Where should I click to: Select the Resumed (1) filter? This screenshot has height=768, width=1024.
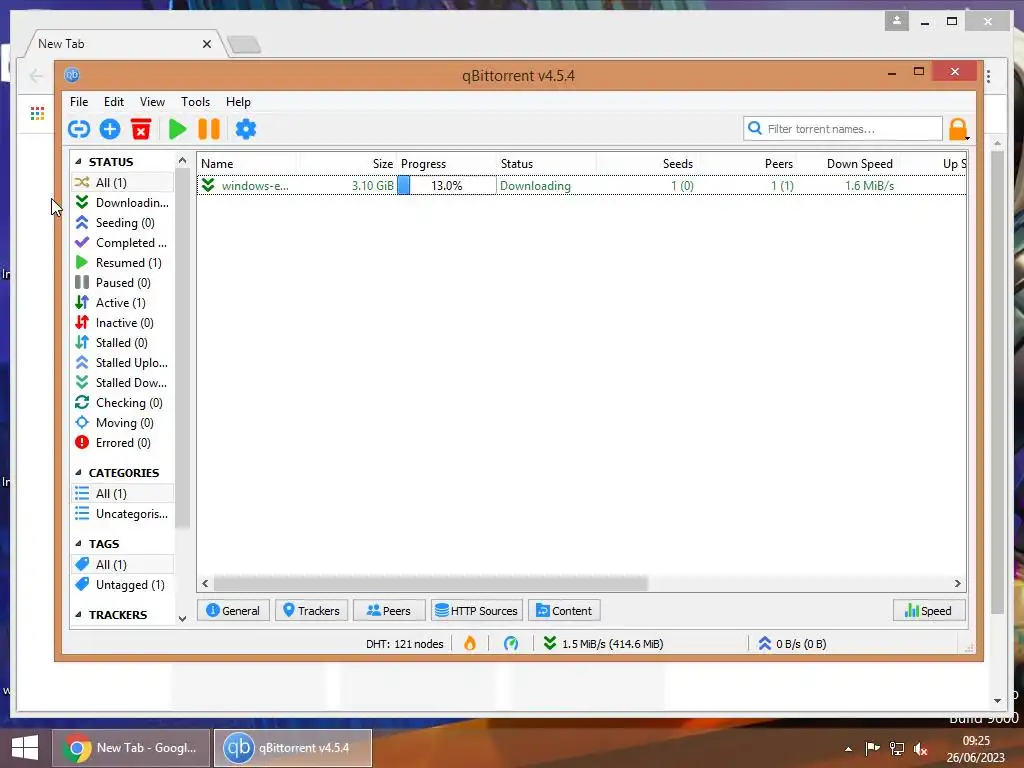tap(122, 263)
